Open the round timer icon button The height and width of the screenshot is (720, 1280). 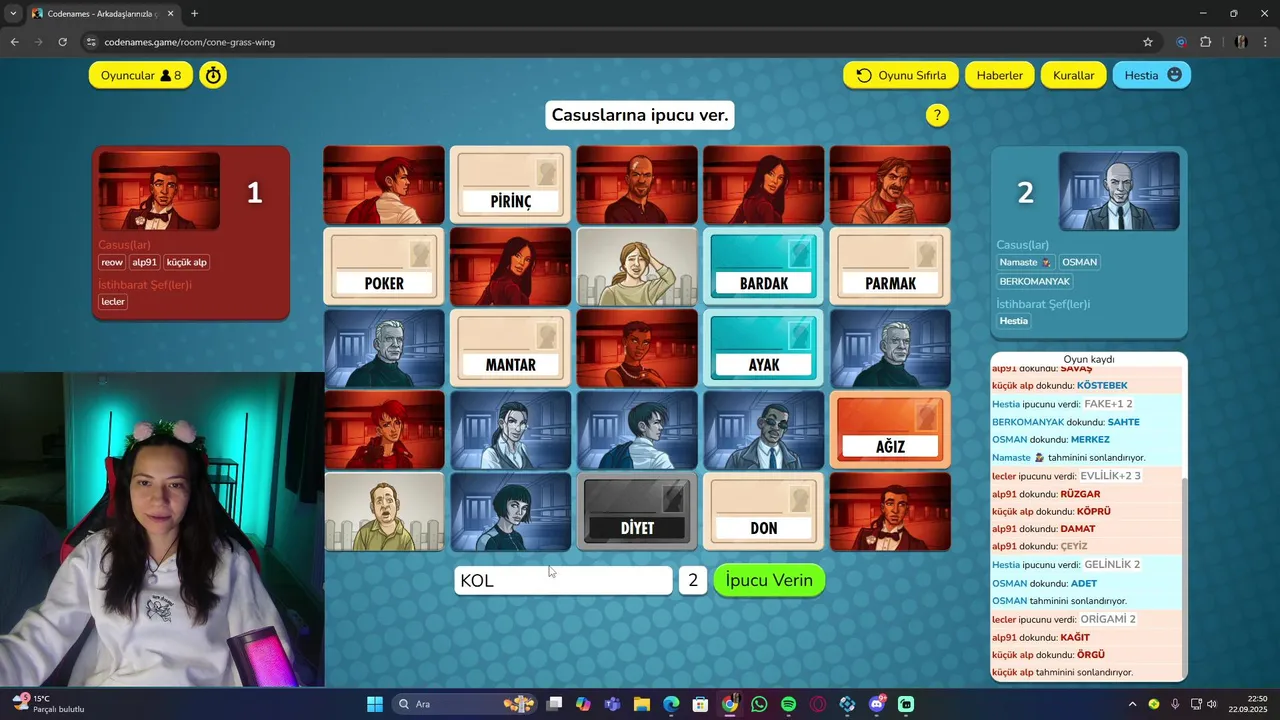tap(212, 75)
